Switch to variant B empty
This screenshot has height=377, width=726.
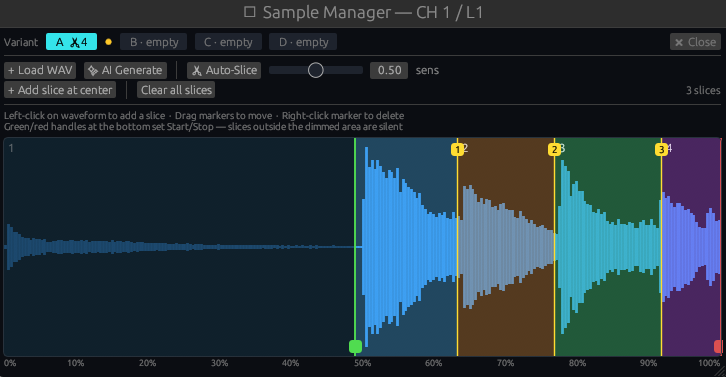coord(153,42)
